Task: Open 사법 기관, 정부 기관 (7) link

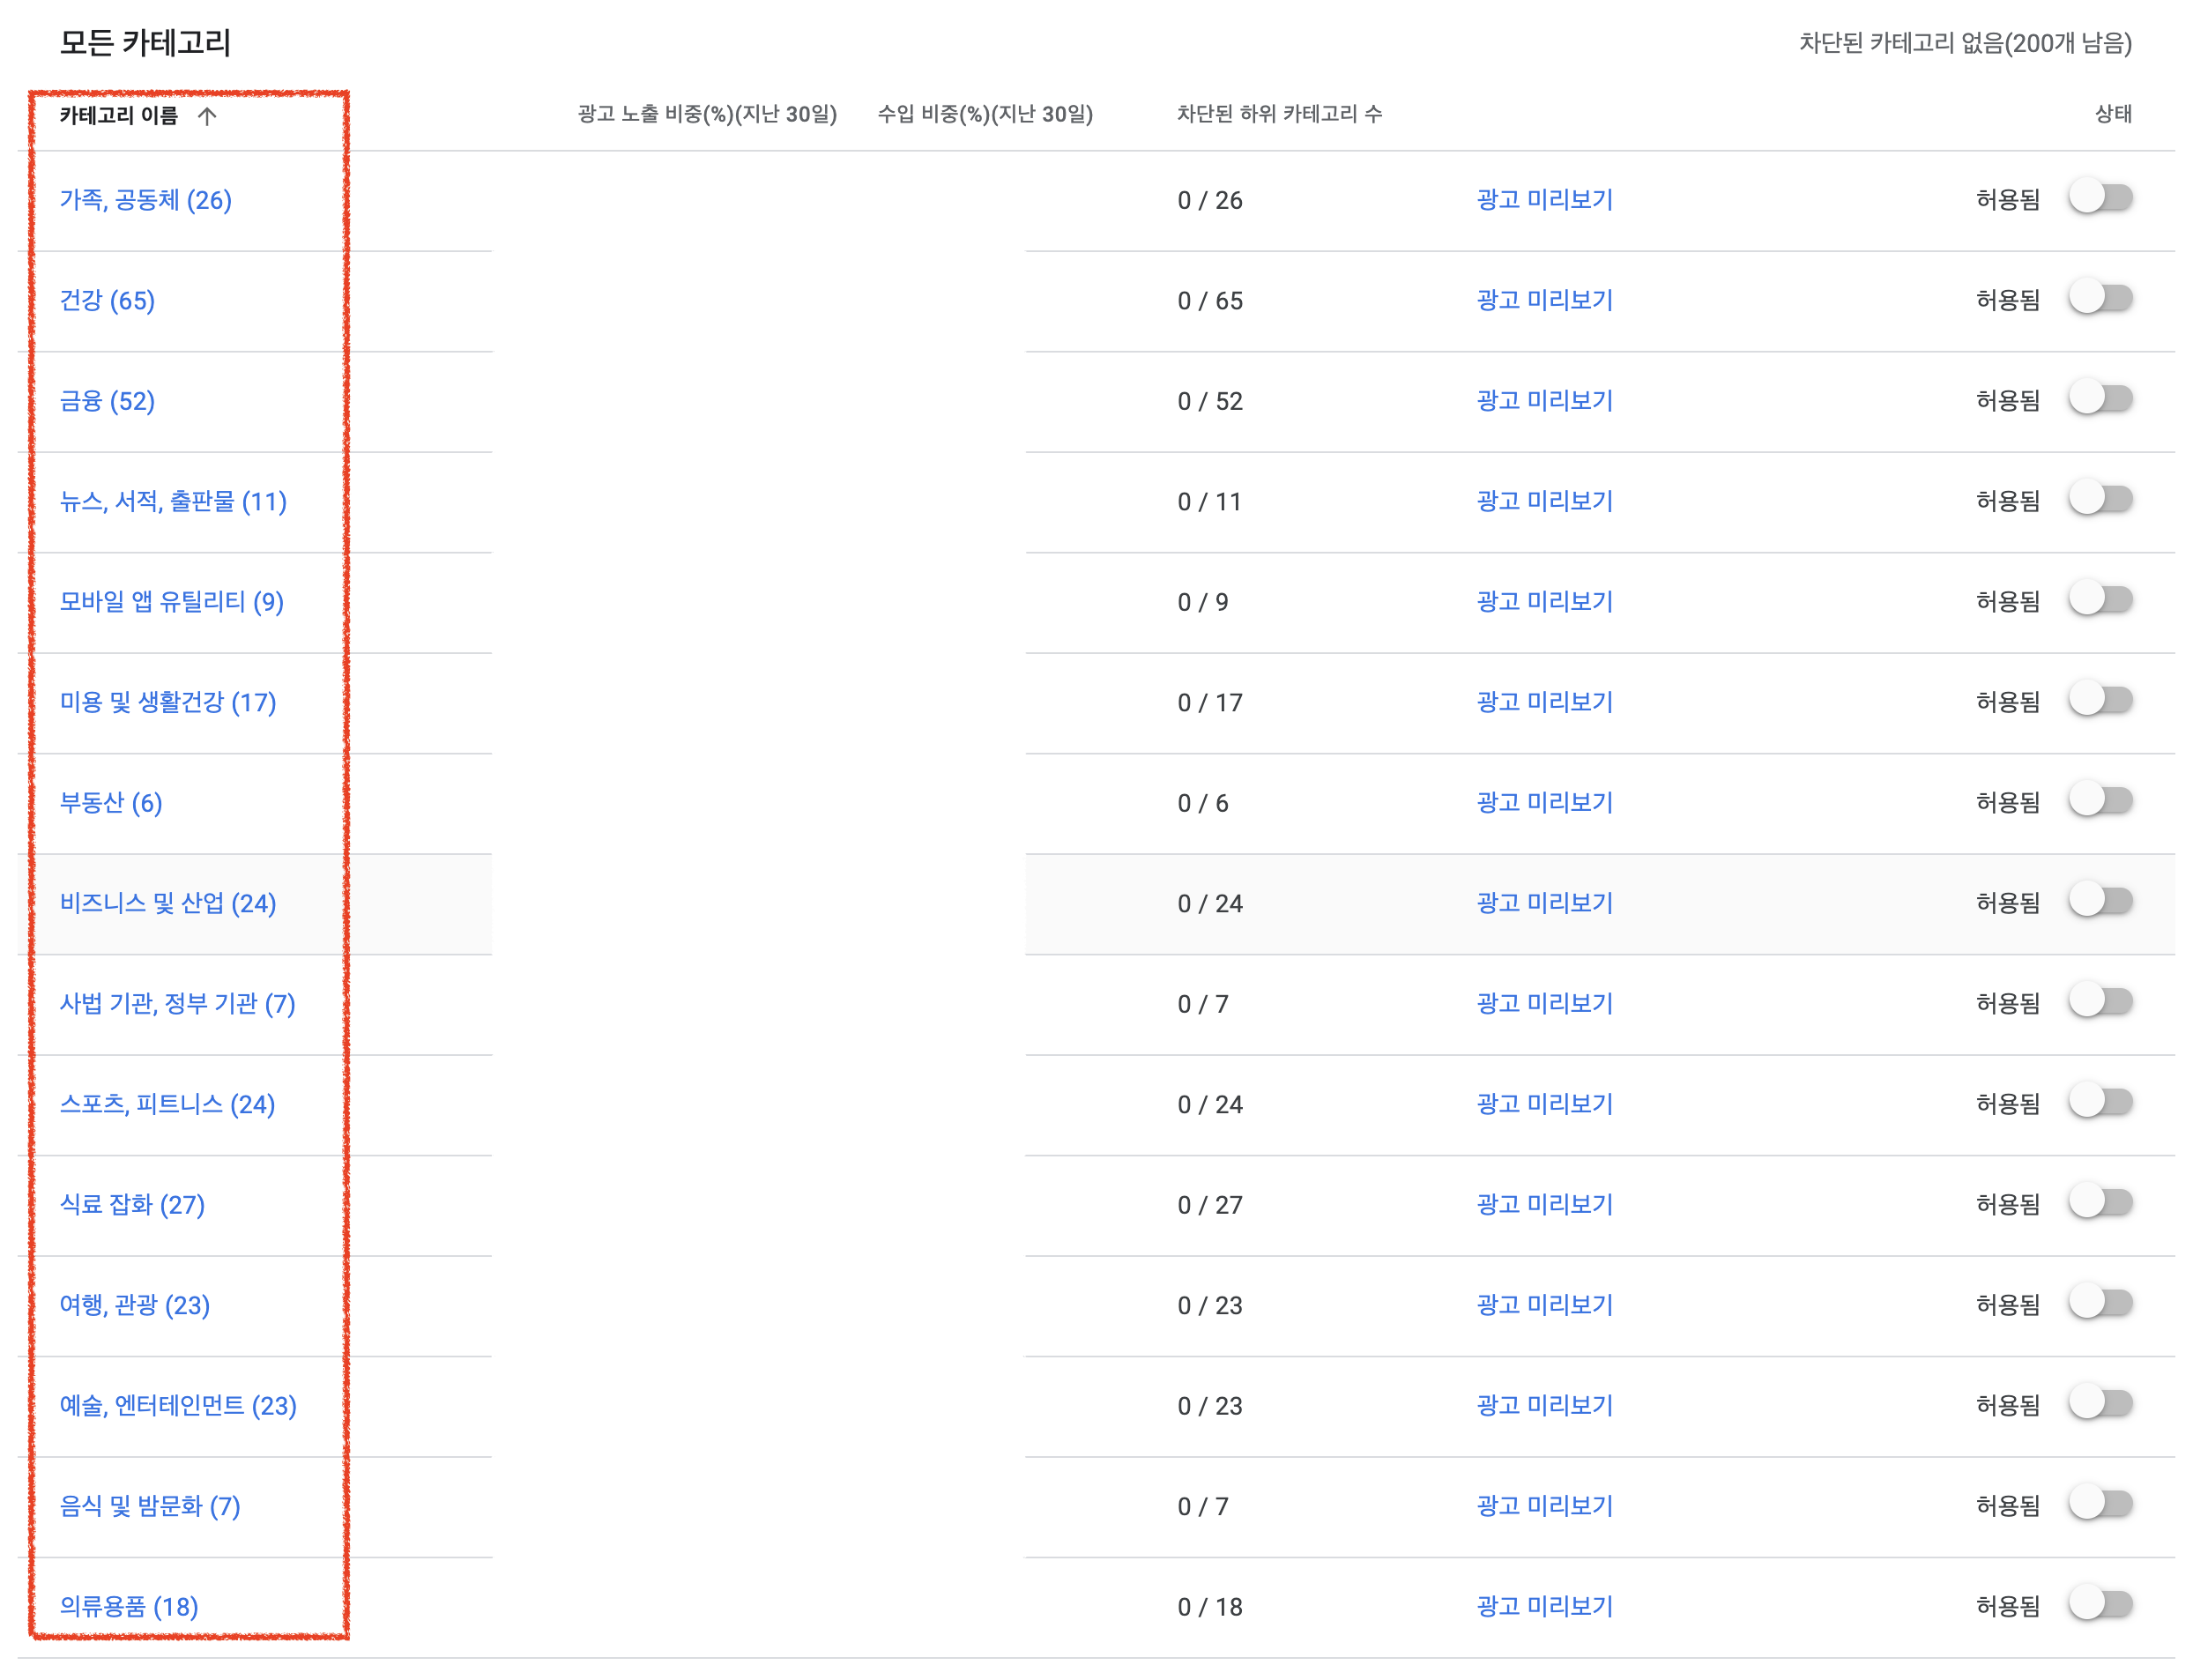Action: [x=177, y=1004]
